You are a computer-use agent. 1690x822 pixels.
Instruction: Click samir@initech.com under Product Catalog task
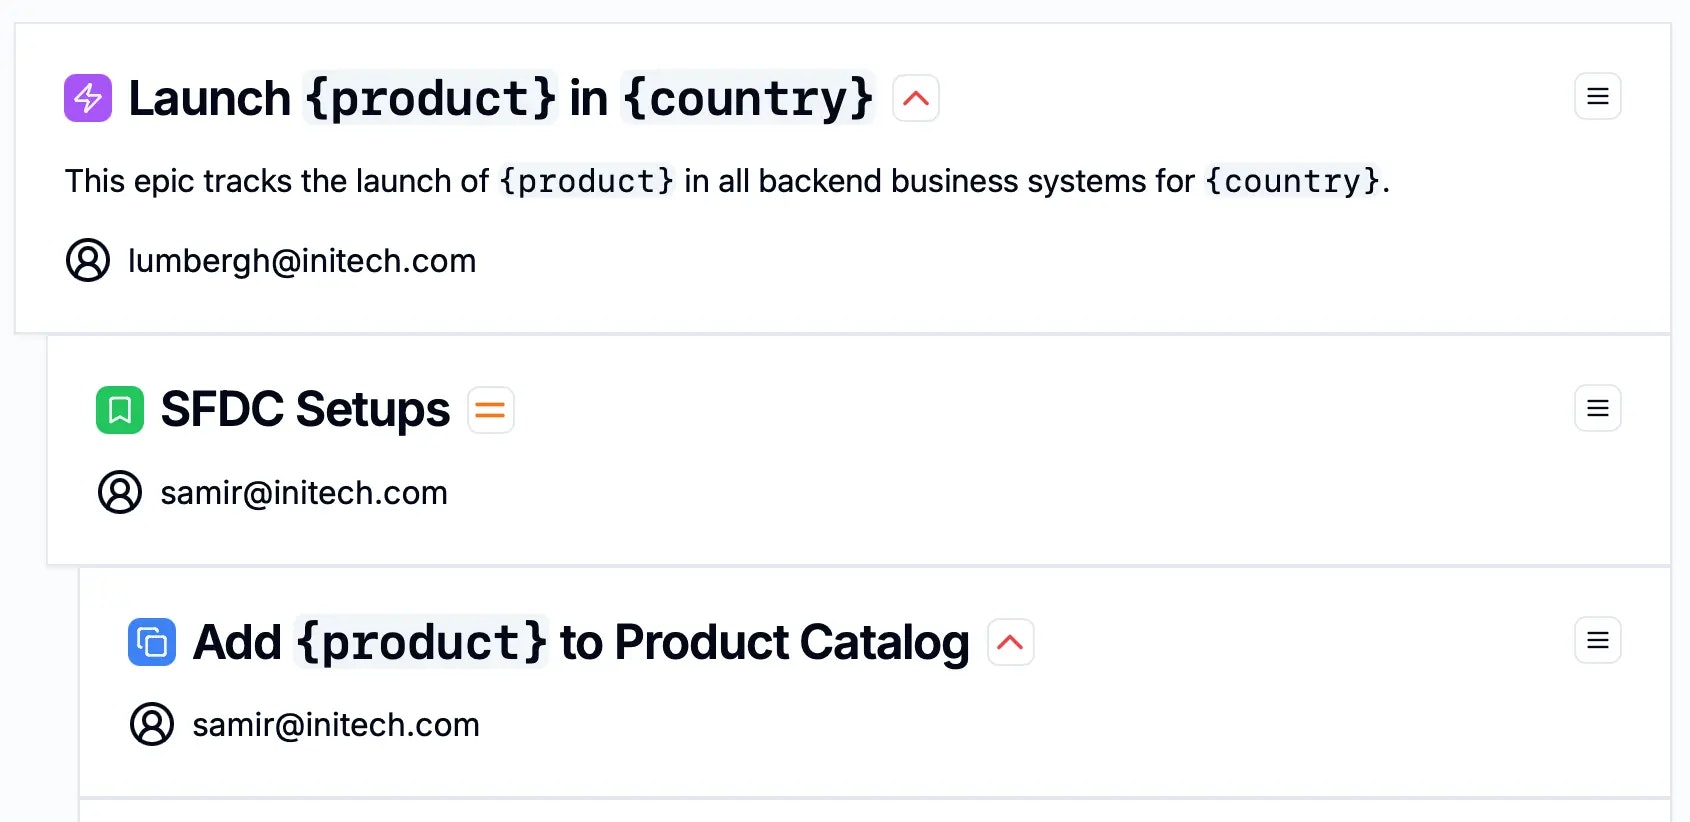(336, 725)
